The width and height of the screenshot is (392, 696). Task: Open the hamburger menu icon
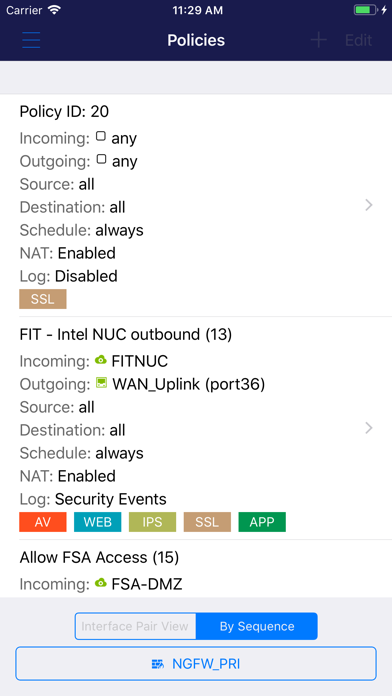[x=31, y=40]
